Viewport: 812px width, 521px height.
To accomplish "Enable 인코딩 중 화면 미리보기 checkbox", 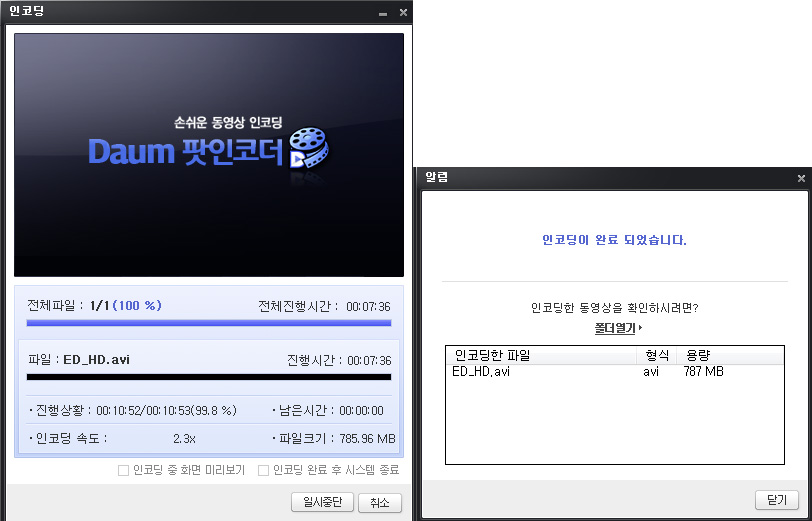I will coord(123,470).
